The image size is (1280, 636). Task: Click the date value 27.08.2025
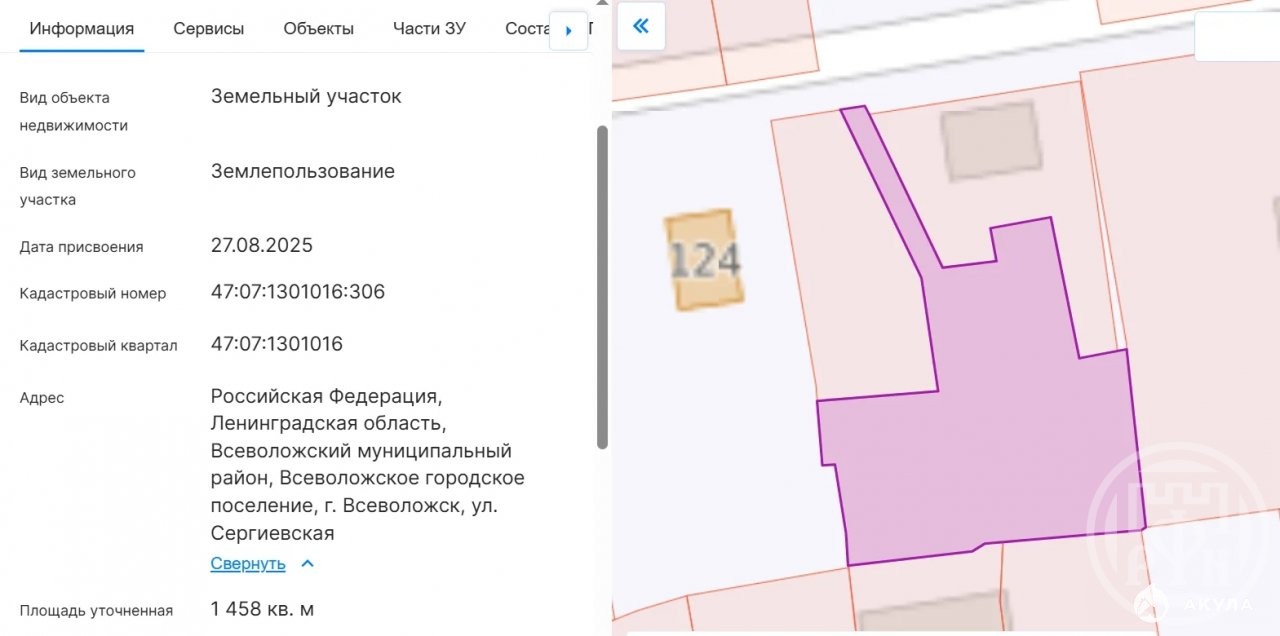(261, 245)
